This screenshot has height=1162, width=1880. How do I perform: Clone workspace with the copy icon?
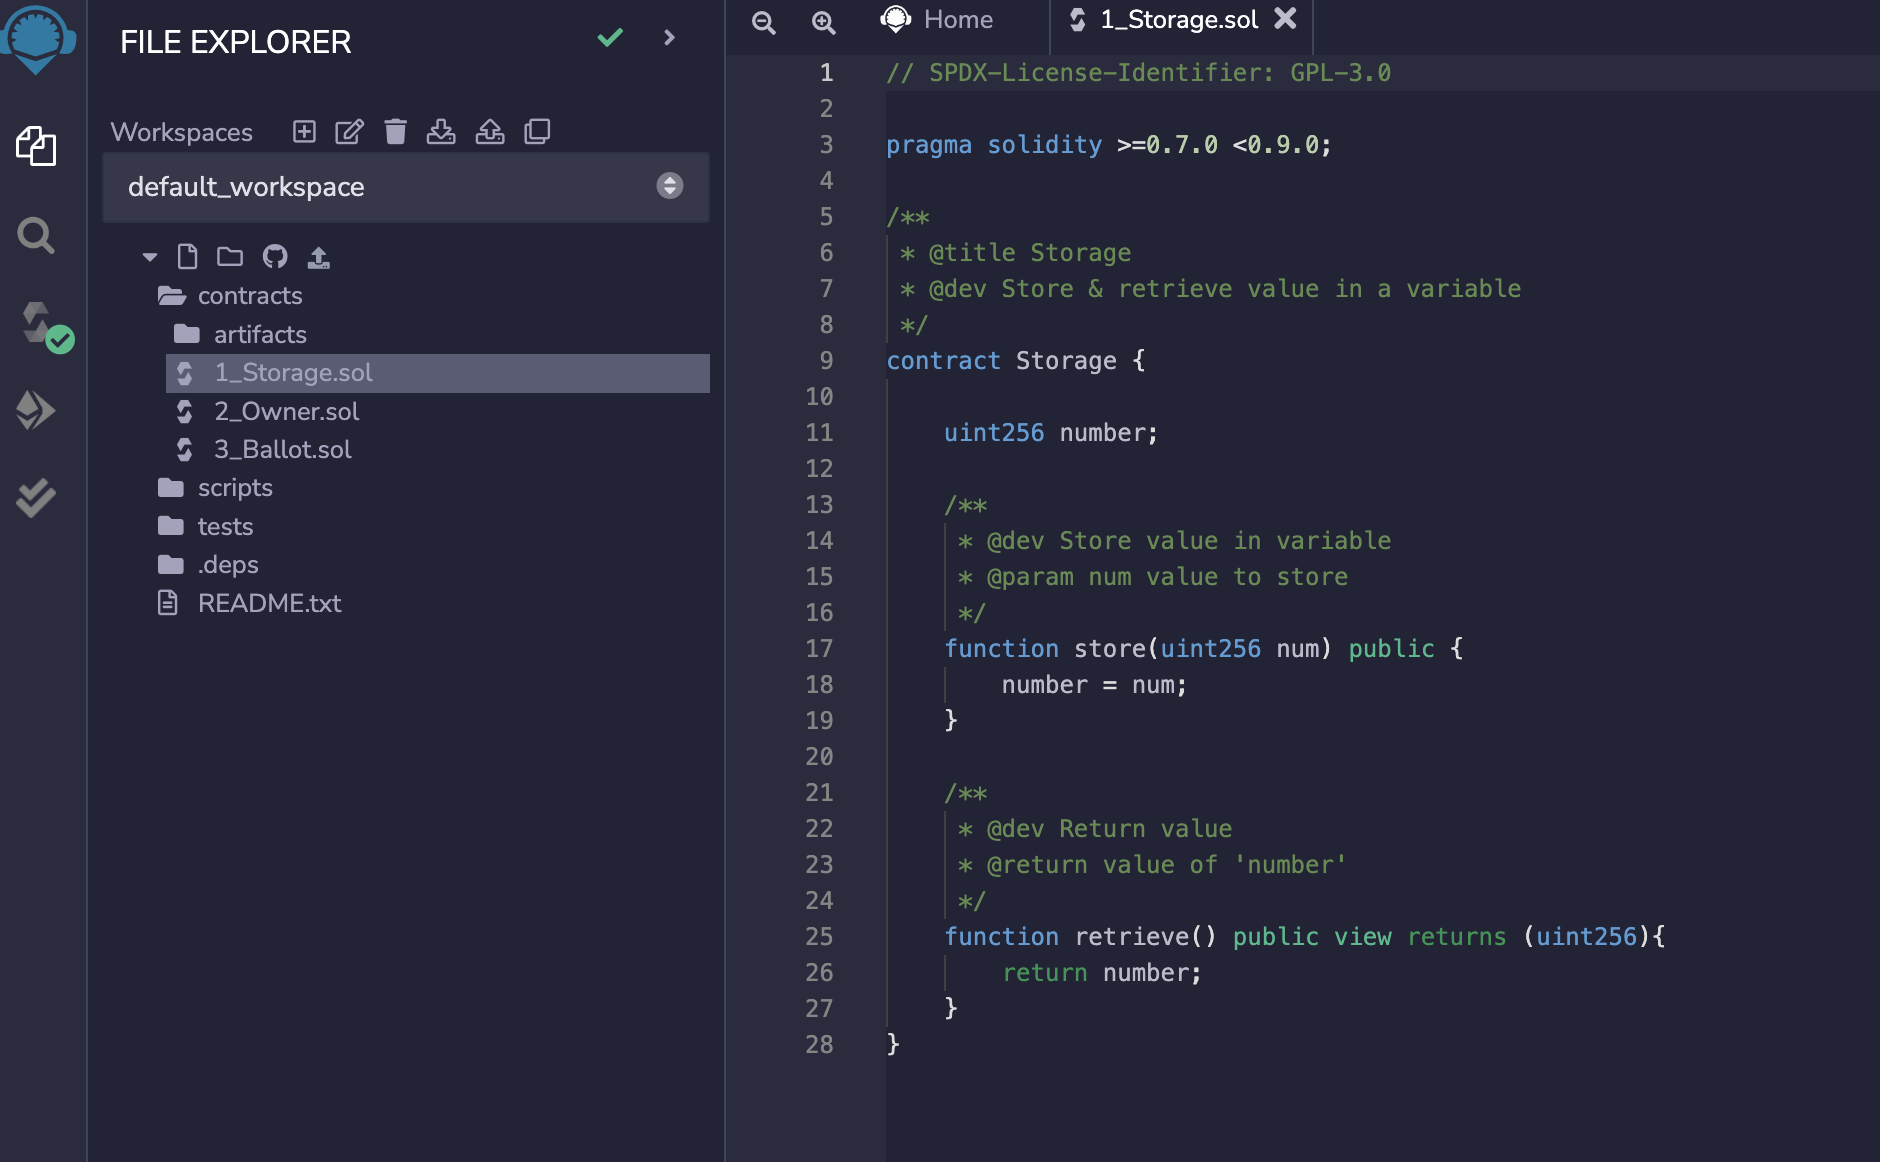(537, 131)
